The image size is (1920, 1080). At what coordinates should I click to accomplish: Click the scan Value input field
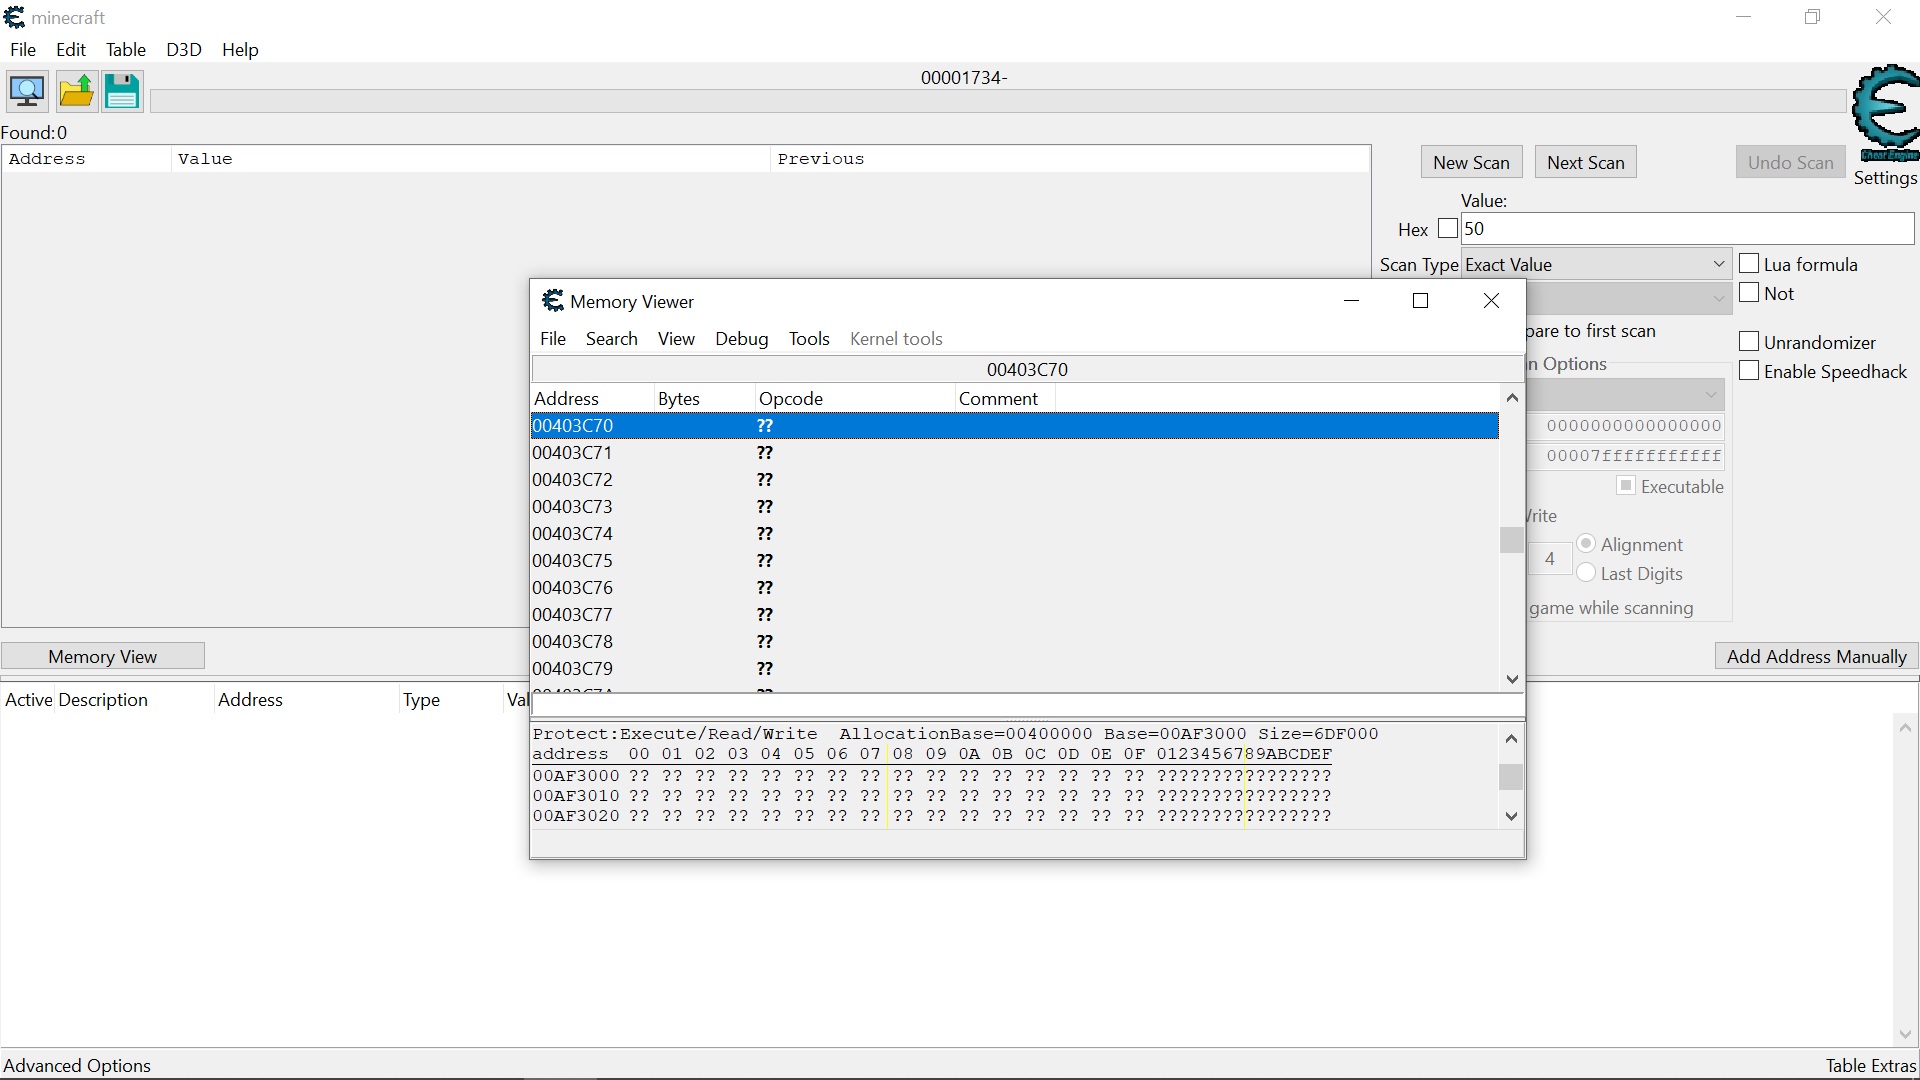[1686, 229]
